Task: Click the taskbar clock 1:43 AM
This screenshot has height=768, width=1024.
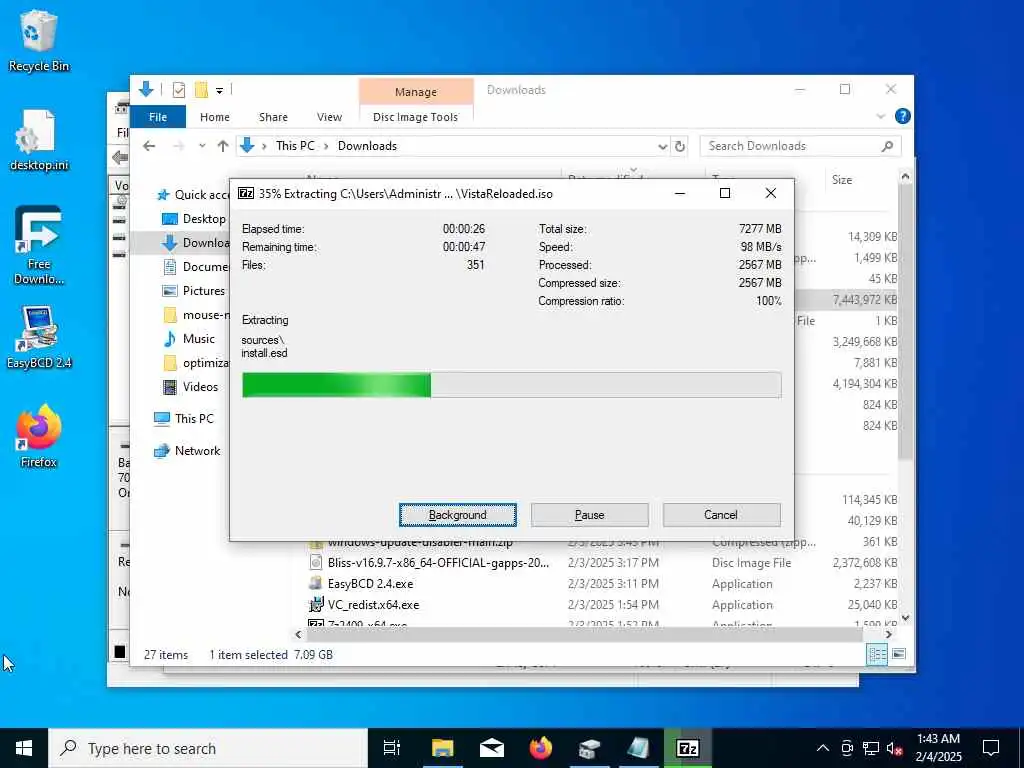Action: tap(938, 748)
